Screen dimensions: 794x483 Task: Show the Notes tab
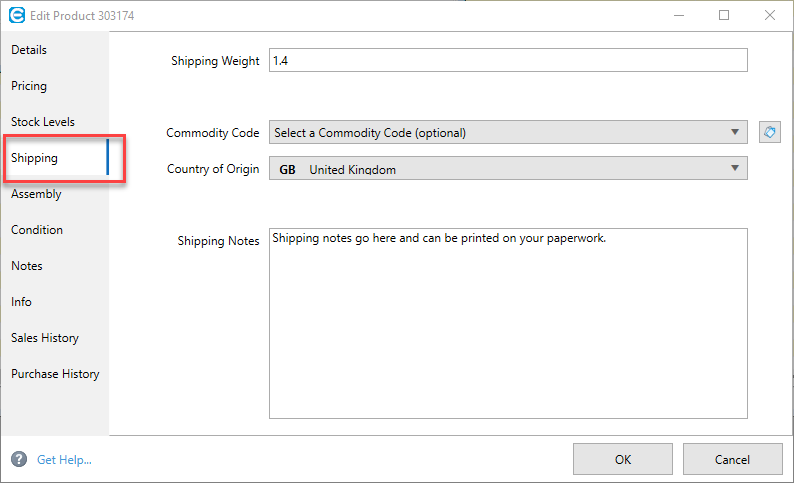(26, 266)
